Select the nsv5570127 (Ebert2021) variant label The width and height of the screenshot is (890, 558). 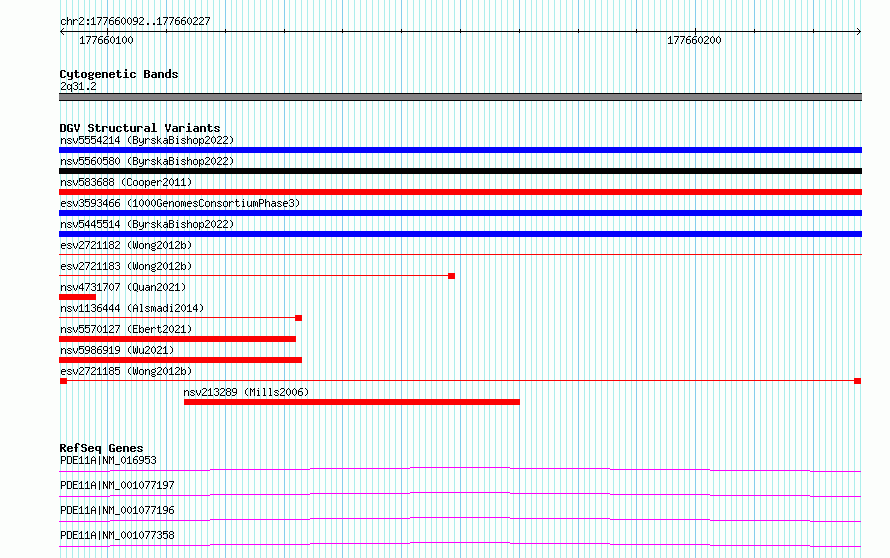coord(126,329)
